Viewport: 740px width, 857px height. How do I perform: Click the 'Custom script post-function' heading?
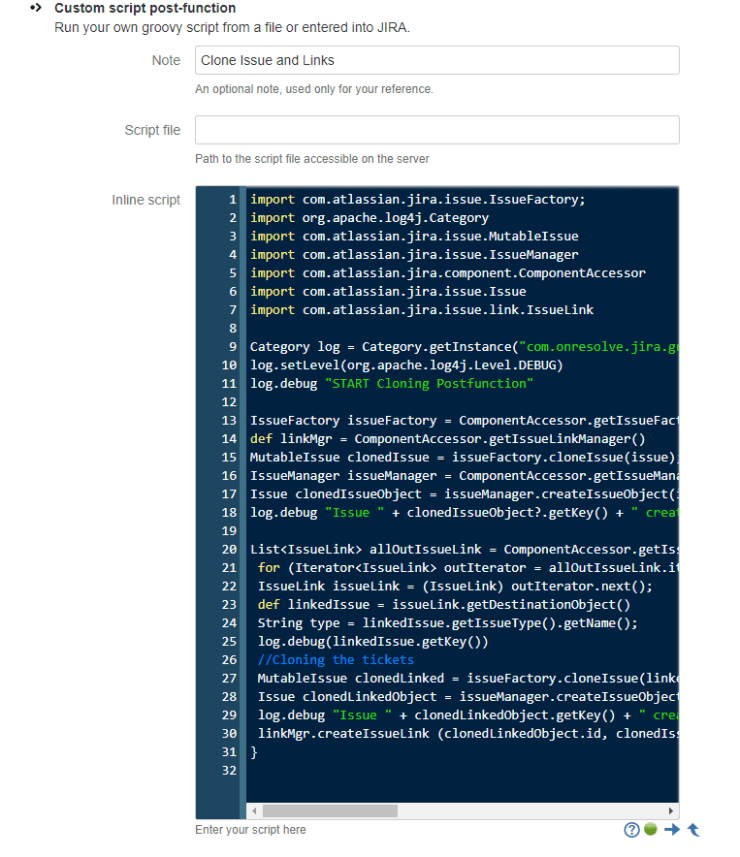[145, 8]
